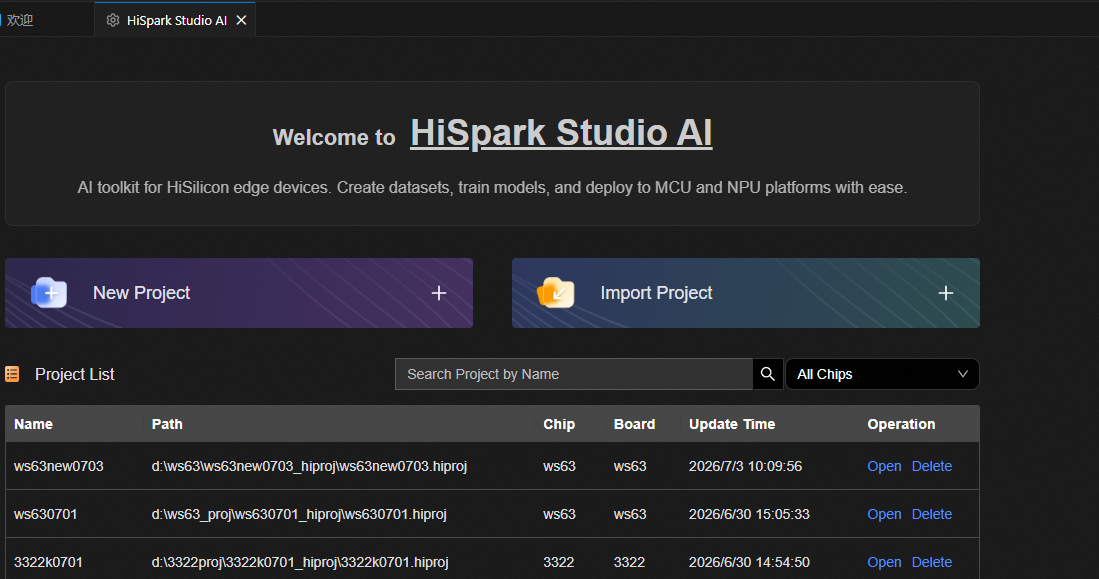Click path d:\3322proj\3322k0701_hiproj\3322k0701.hiproj
The height and width of the screenshot is (579, 1099).
[x=300, y=562]
